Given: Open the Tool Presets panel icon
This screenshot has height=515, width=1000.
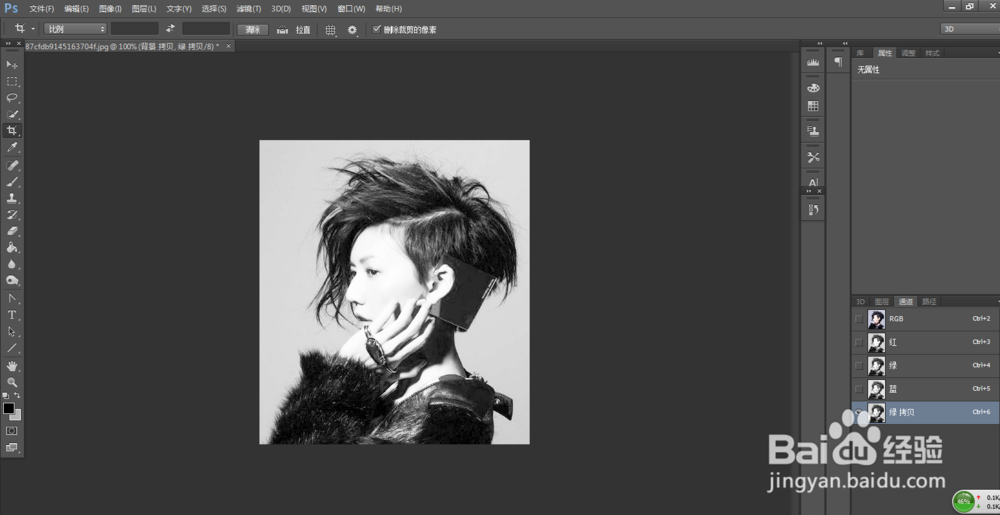Looking at the screenshot, I should point(813,157).
